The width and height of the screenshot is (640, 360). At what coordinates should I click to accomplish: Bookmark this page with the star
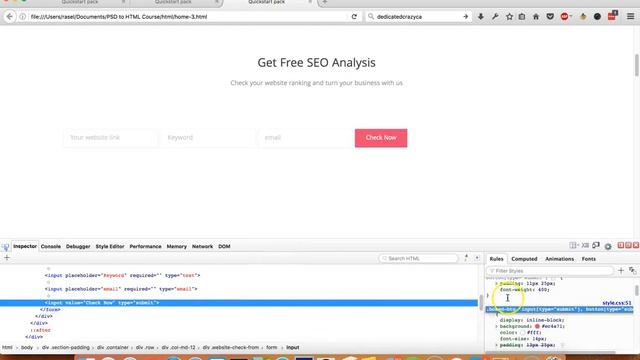(509, 17)
